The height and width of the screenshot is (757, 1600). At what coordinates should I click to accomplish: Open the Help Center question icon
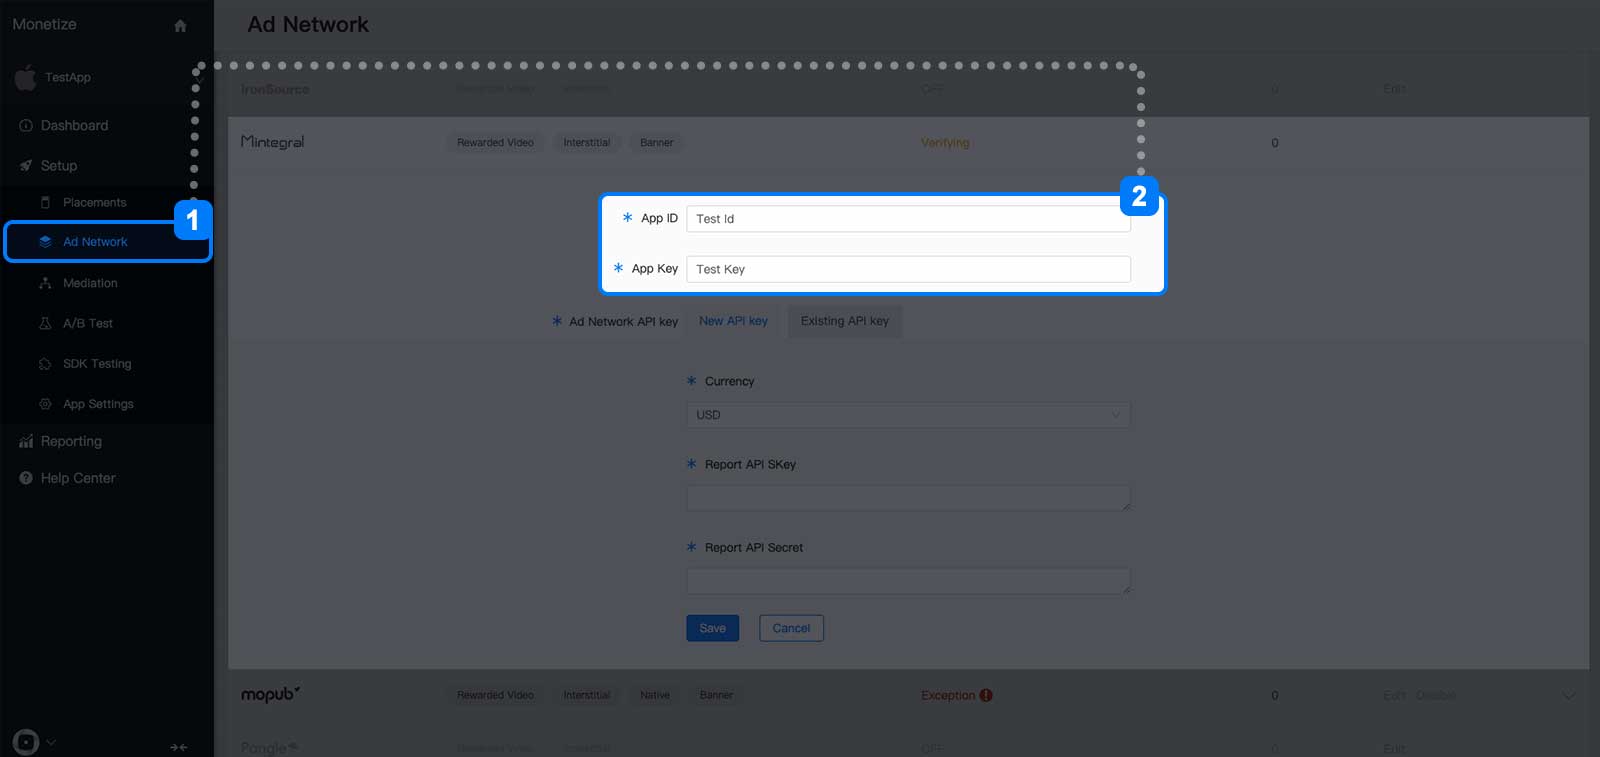tap(26, 478)
